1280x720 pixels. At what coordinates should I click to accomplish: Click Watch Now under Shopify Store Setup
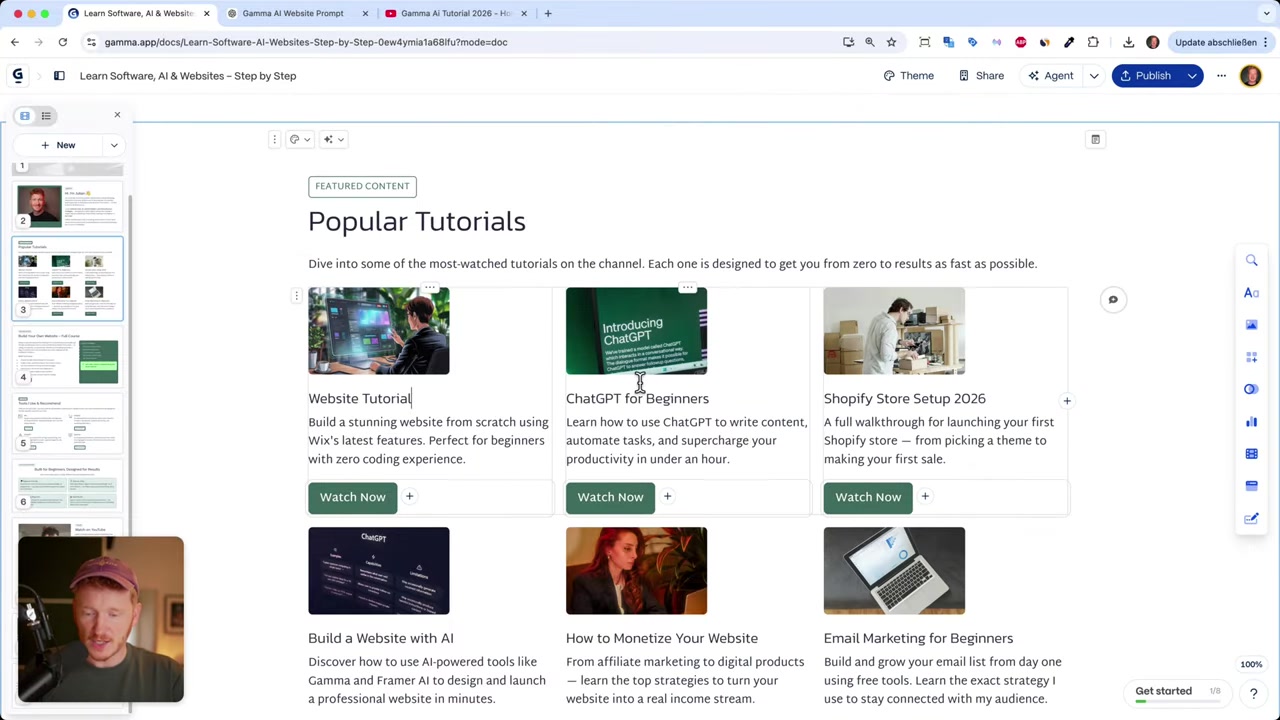(x=868, y=497)
